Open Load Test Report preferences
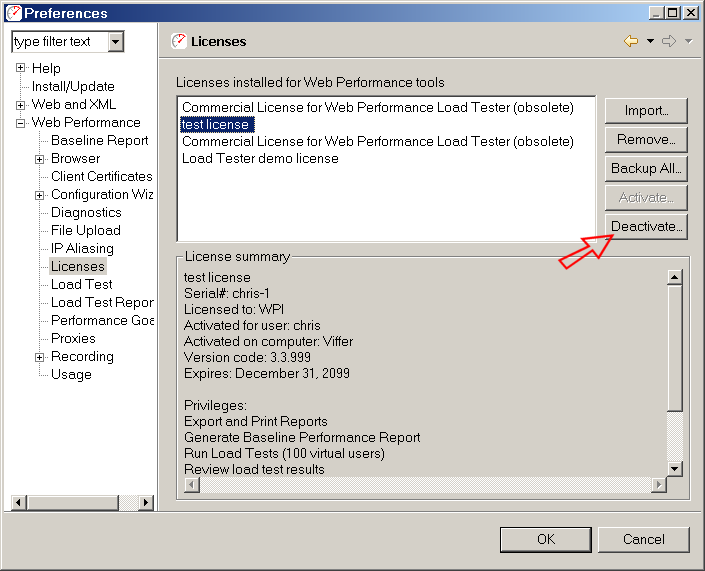Image resolution: width=705 pixels, height=571 pixels. (x=102, y=302)
